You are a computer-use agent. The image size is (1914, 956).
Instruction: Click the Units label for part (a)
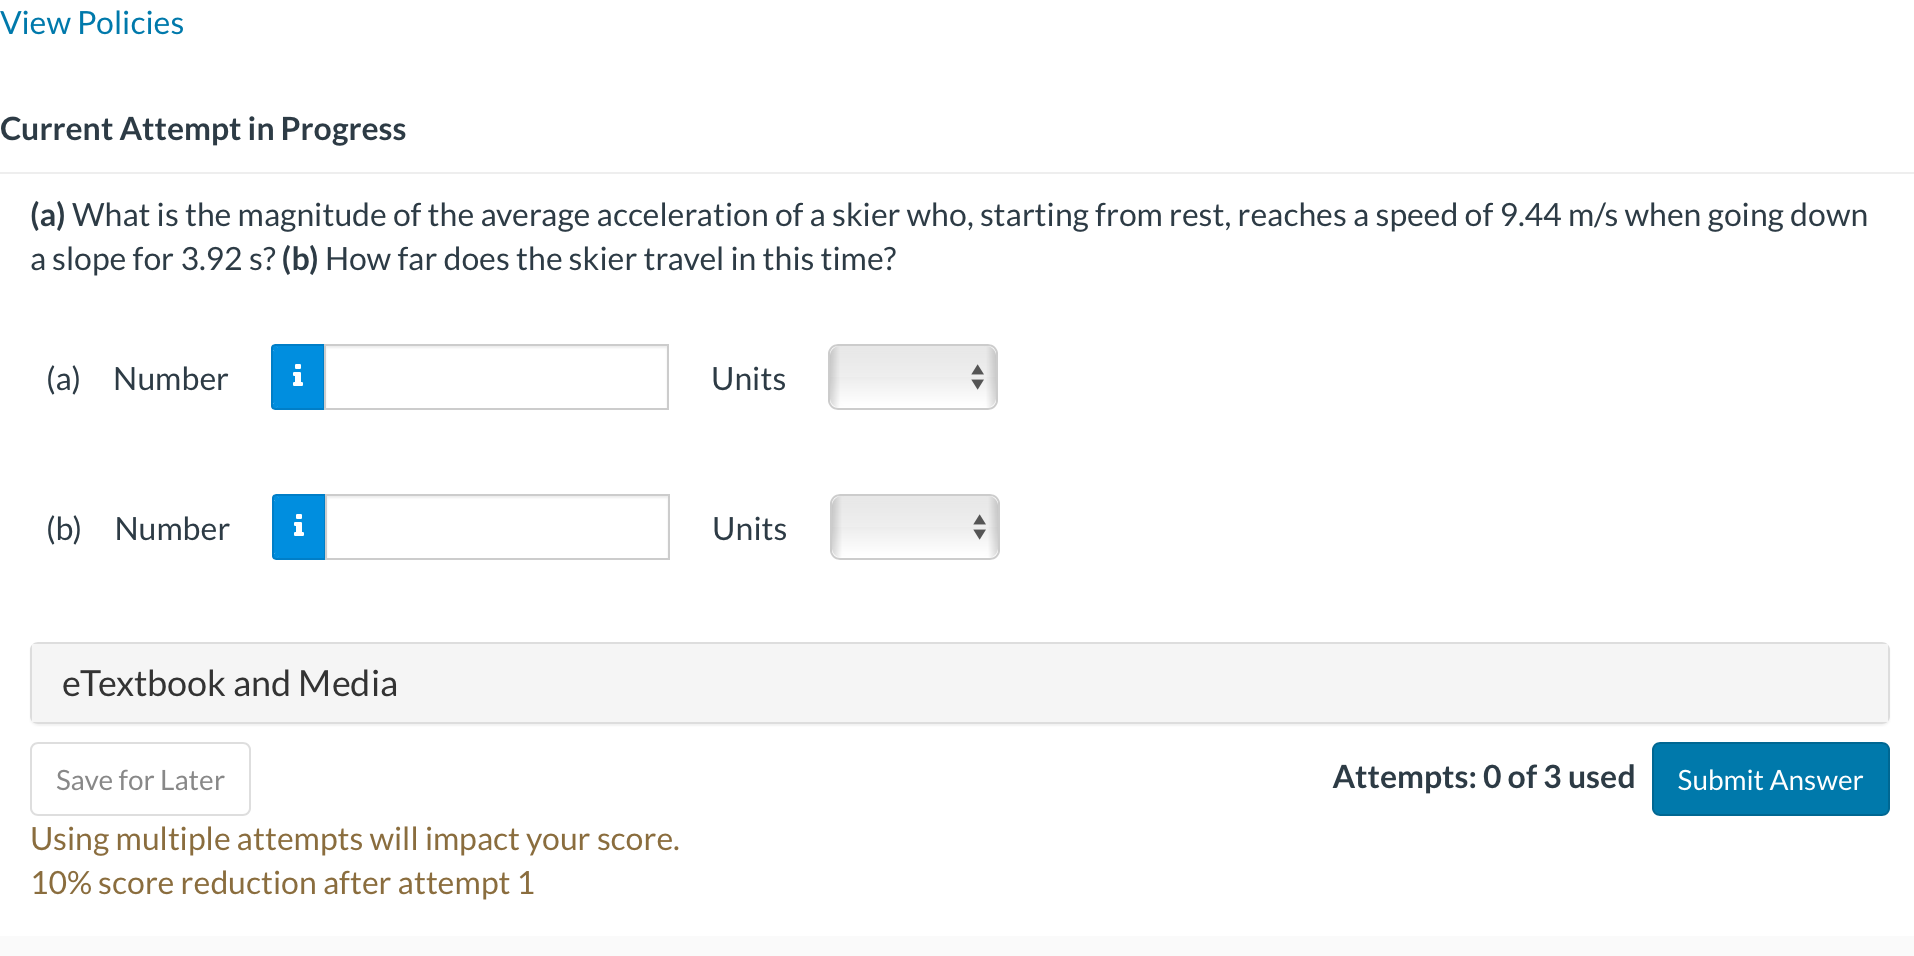point(748,379)
